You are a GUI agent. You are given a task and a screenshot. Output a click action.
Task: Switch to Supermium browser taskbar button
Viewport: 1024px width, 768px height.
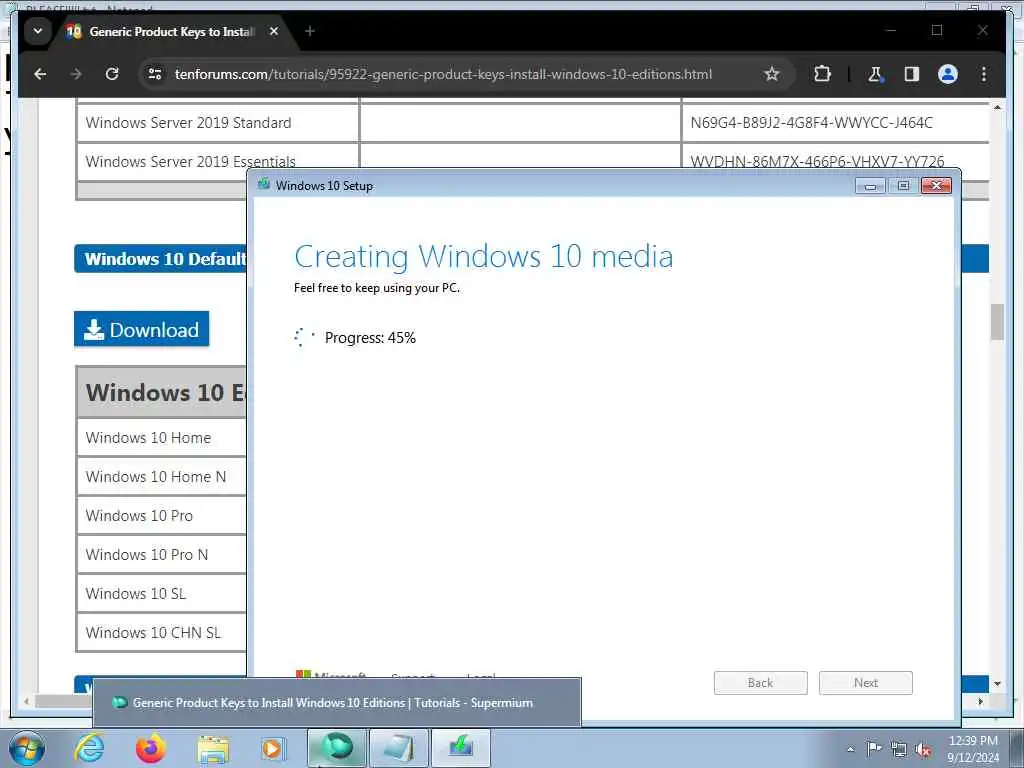(x=337, y=748)
